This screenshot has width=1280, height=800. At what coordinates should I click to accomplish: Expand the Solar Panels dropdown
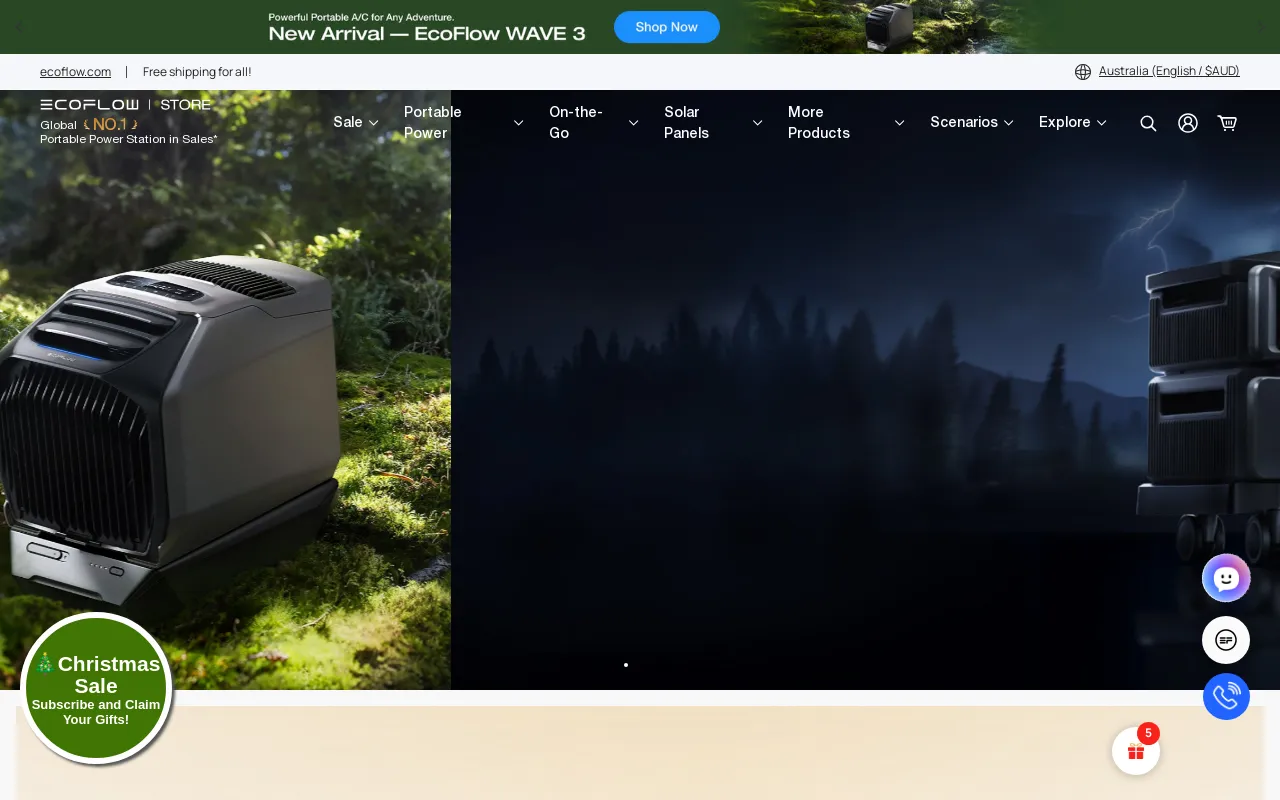coord(712,122)
